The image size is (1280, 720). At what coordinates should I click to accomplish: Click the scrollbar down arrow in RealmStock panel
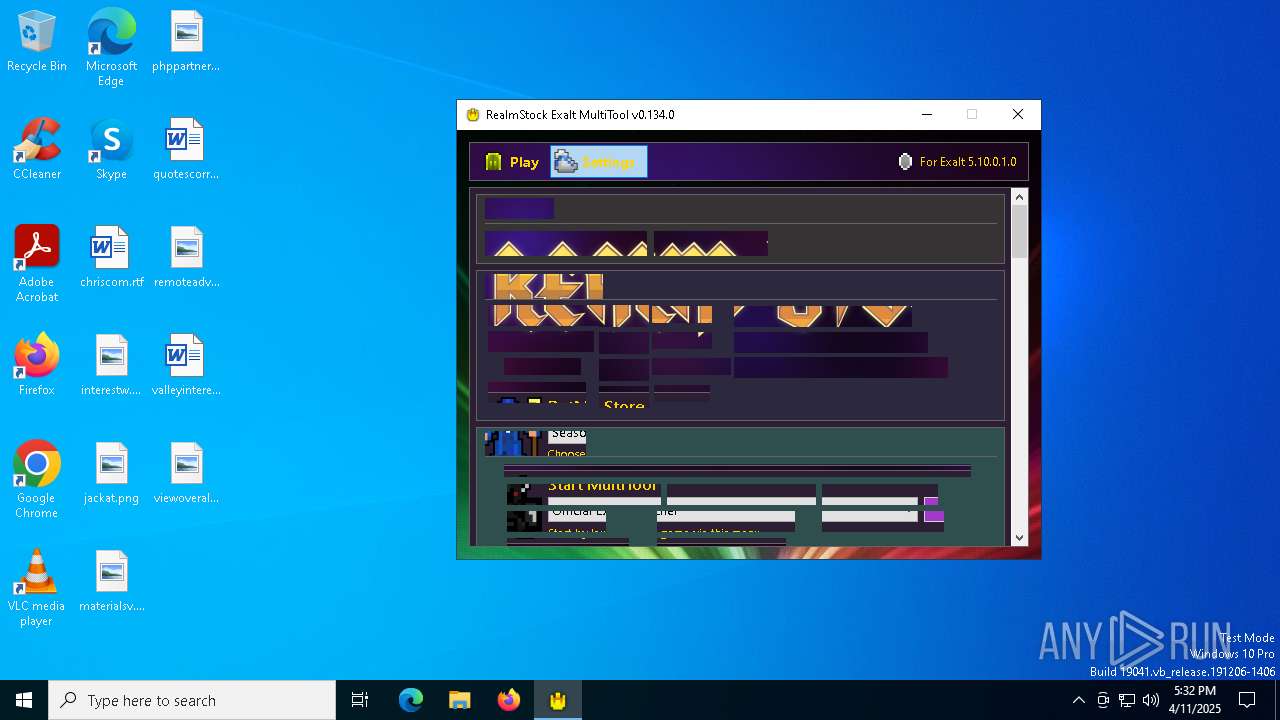tap(1019, 538)
